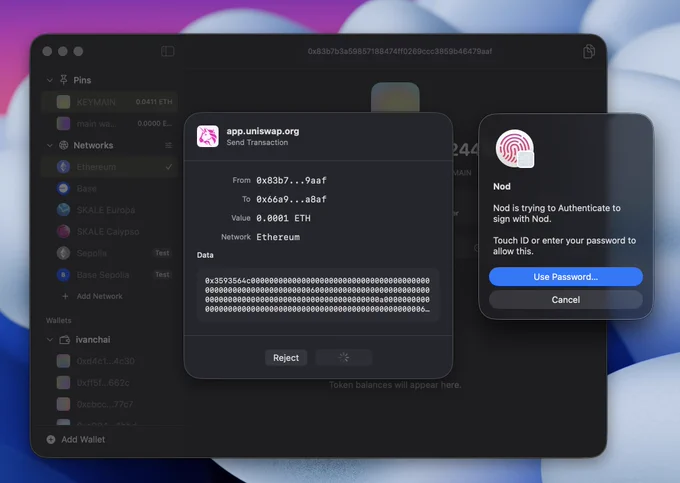The height and width of the screenshot is (483, 680).
Task: Select the main wallet pin row
Action: pos(110,124)
